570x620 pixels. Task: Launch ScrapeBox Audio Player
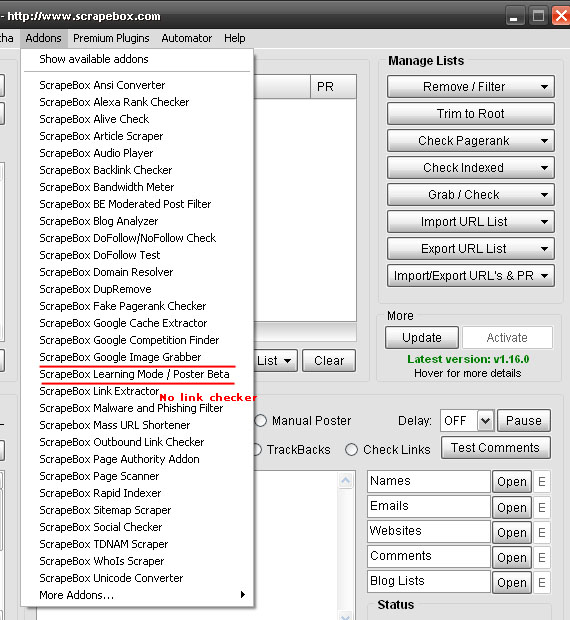pos(137,153)
